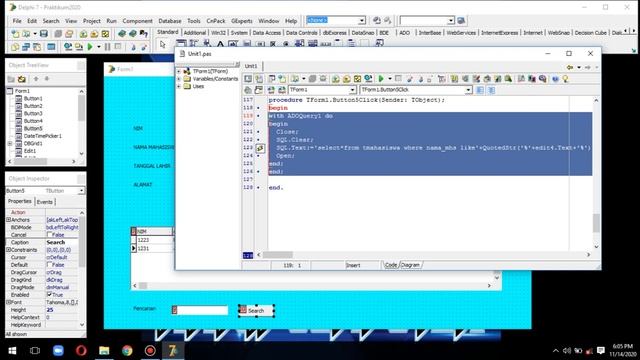Select the Label 'A' component in palette

click(x=220, y=44)
